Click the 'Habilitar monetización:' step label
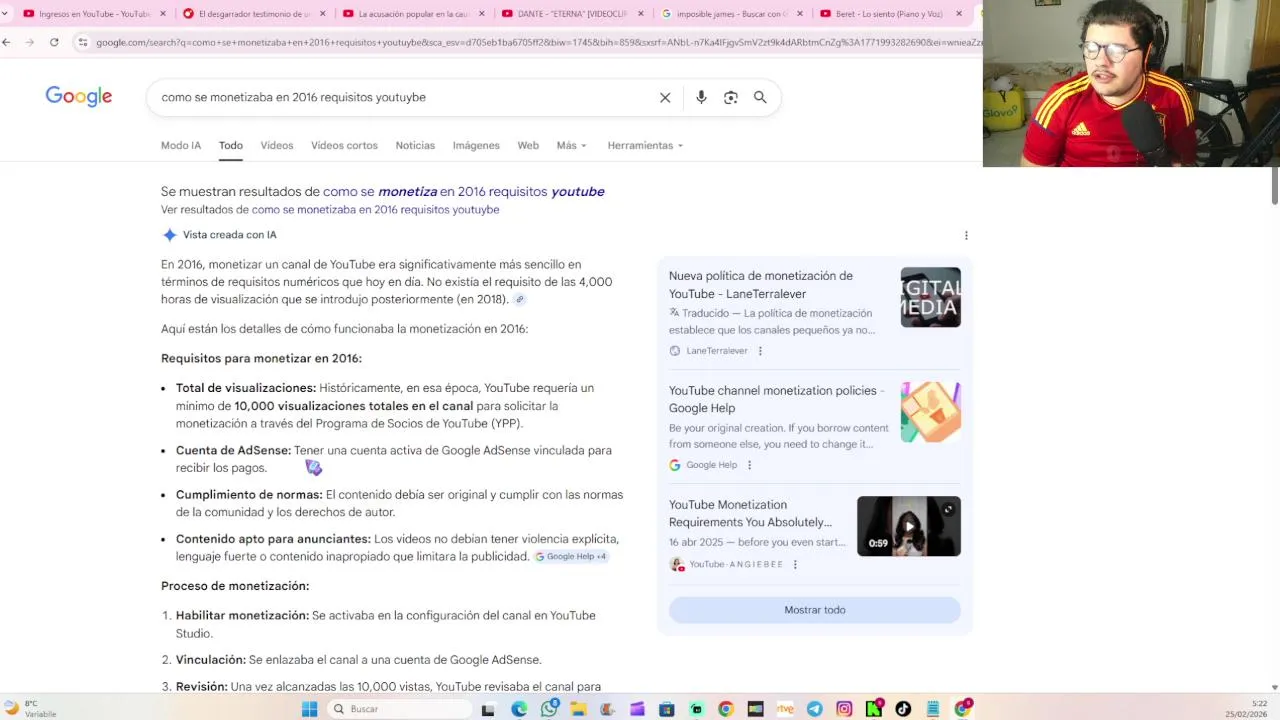The height and width of the screenshot is (720, 1280). coord(242,616)
